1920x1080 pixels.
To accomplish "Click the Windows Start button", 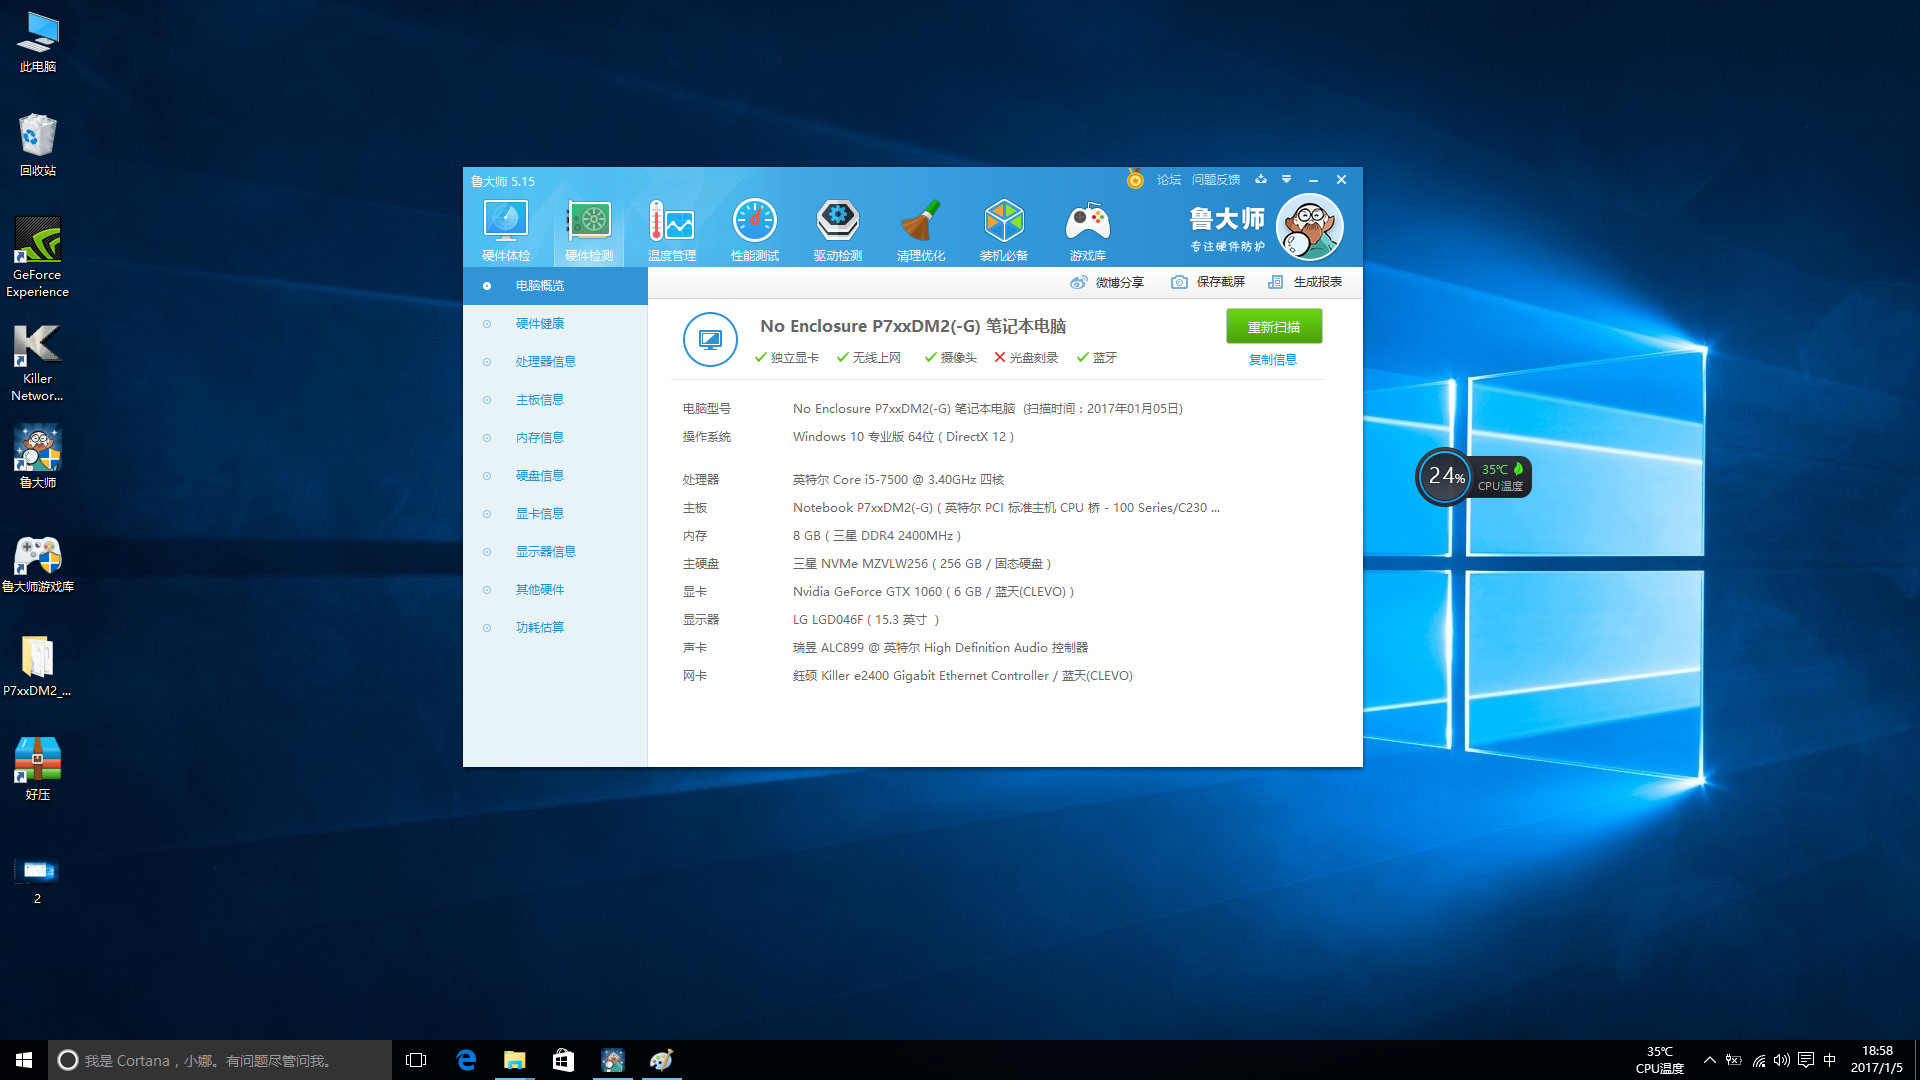I will pos(24,1060).
